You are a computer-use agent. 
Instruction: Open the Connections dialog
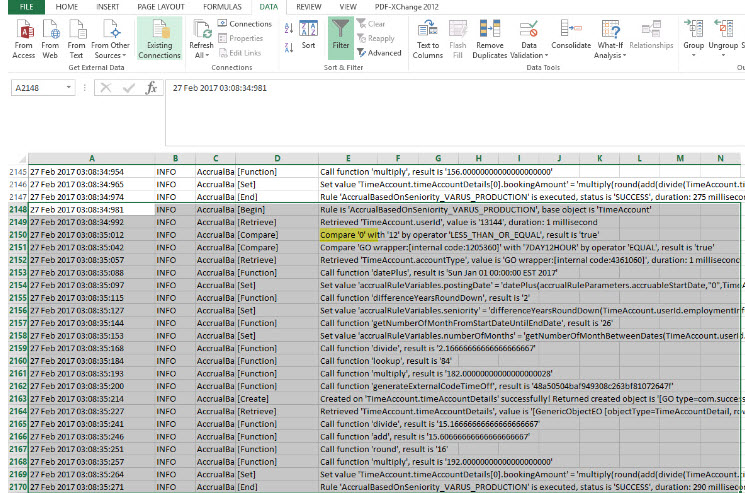[x=245, y=24]
